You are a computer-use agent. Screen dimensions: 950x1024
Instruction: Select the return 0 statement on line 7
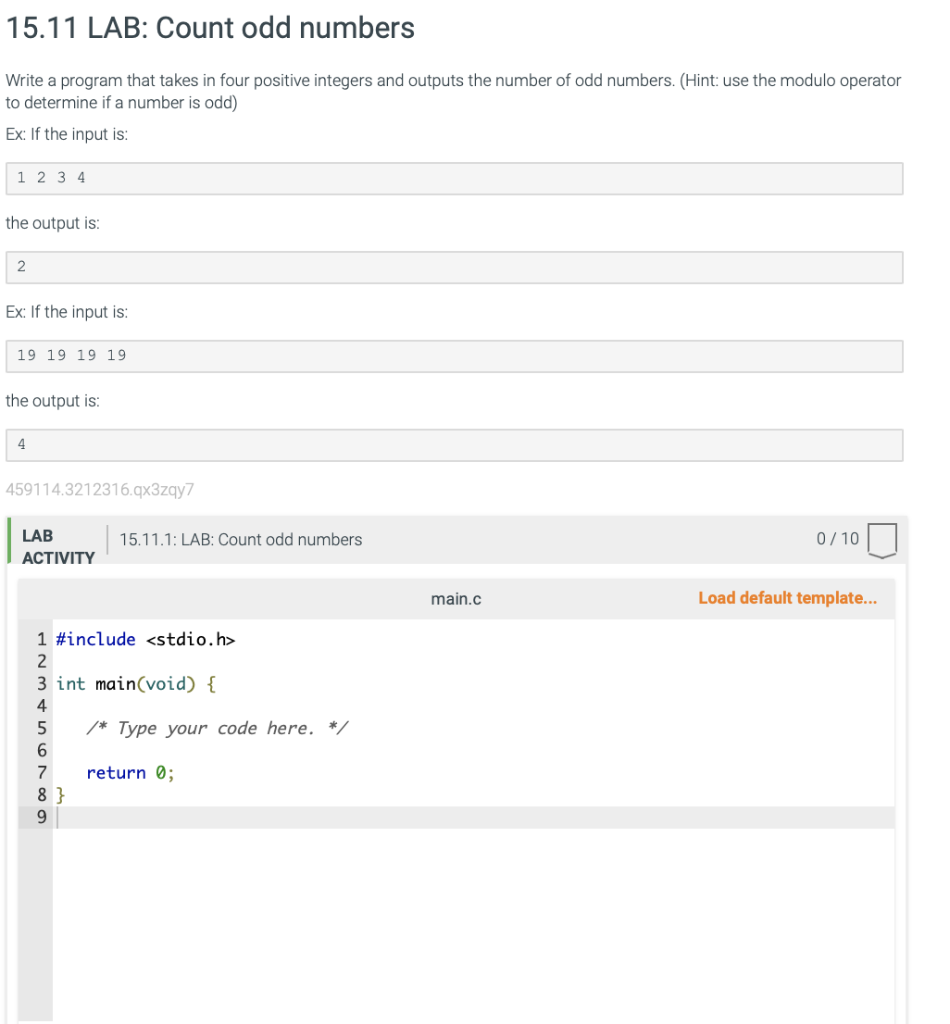pos(131,772)
